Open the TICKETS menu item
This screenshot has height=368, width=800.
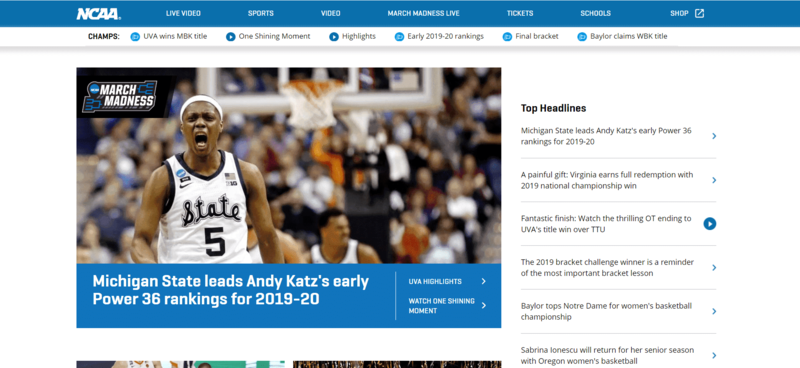pos(520,14)
